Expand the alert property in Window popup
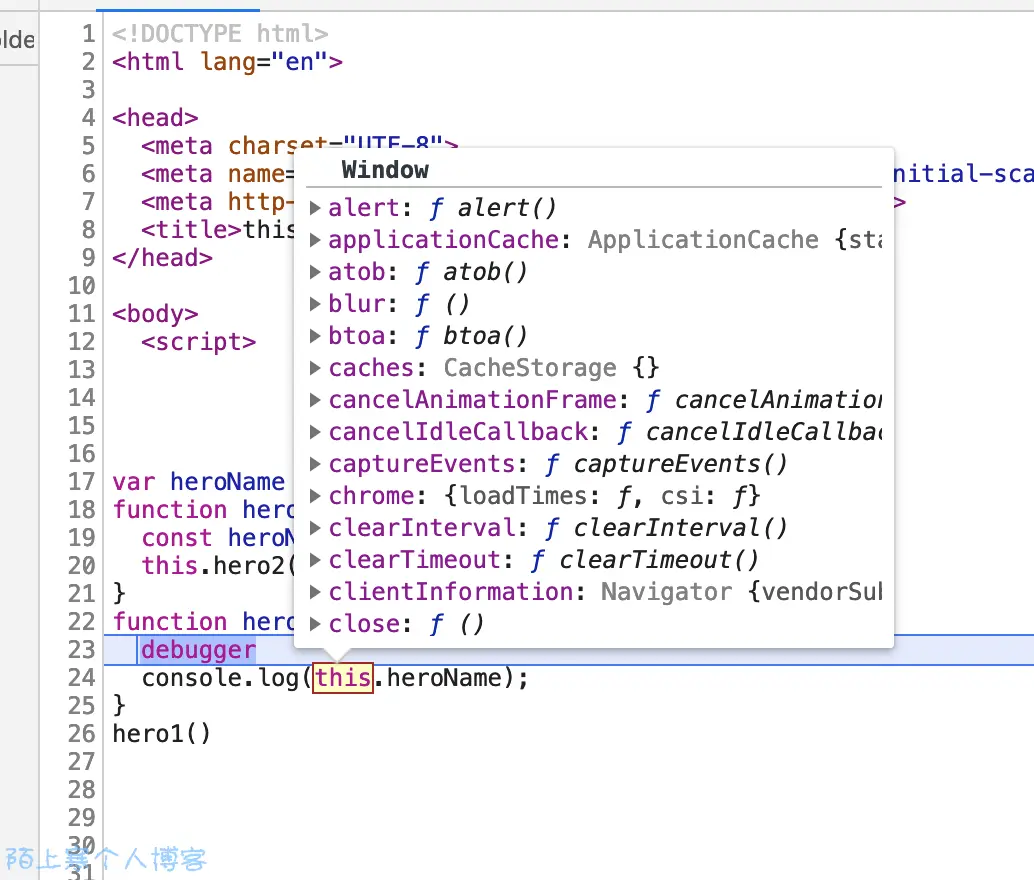The image size is (1034, 880). coord(315,208)
